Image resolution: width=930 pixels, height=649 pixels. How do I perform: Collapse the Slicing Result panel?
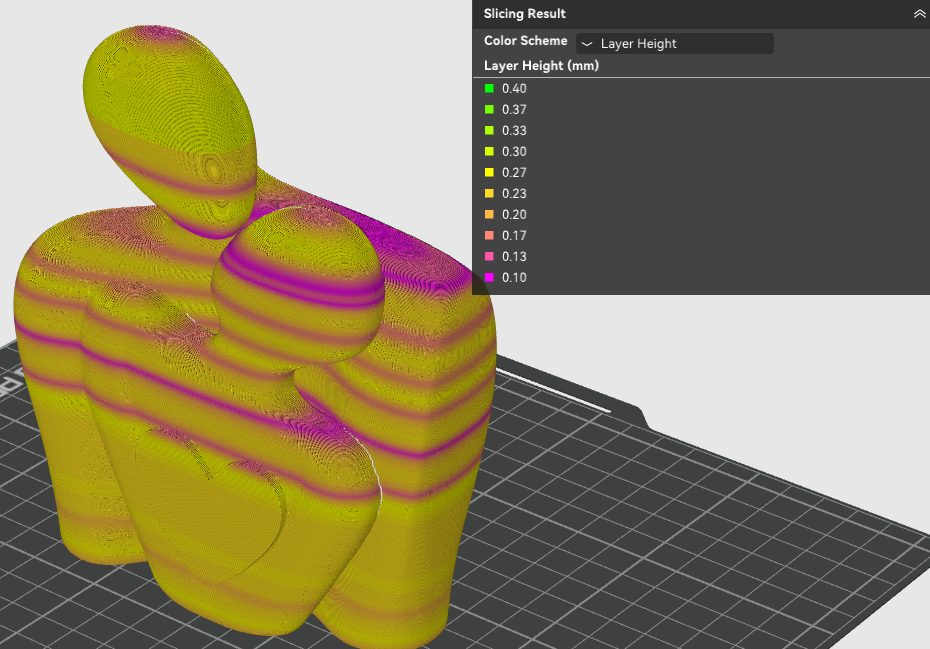pyautogui.click(x=919, y=14)
